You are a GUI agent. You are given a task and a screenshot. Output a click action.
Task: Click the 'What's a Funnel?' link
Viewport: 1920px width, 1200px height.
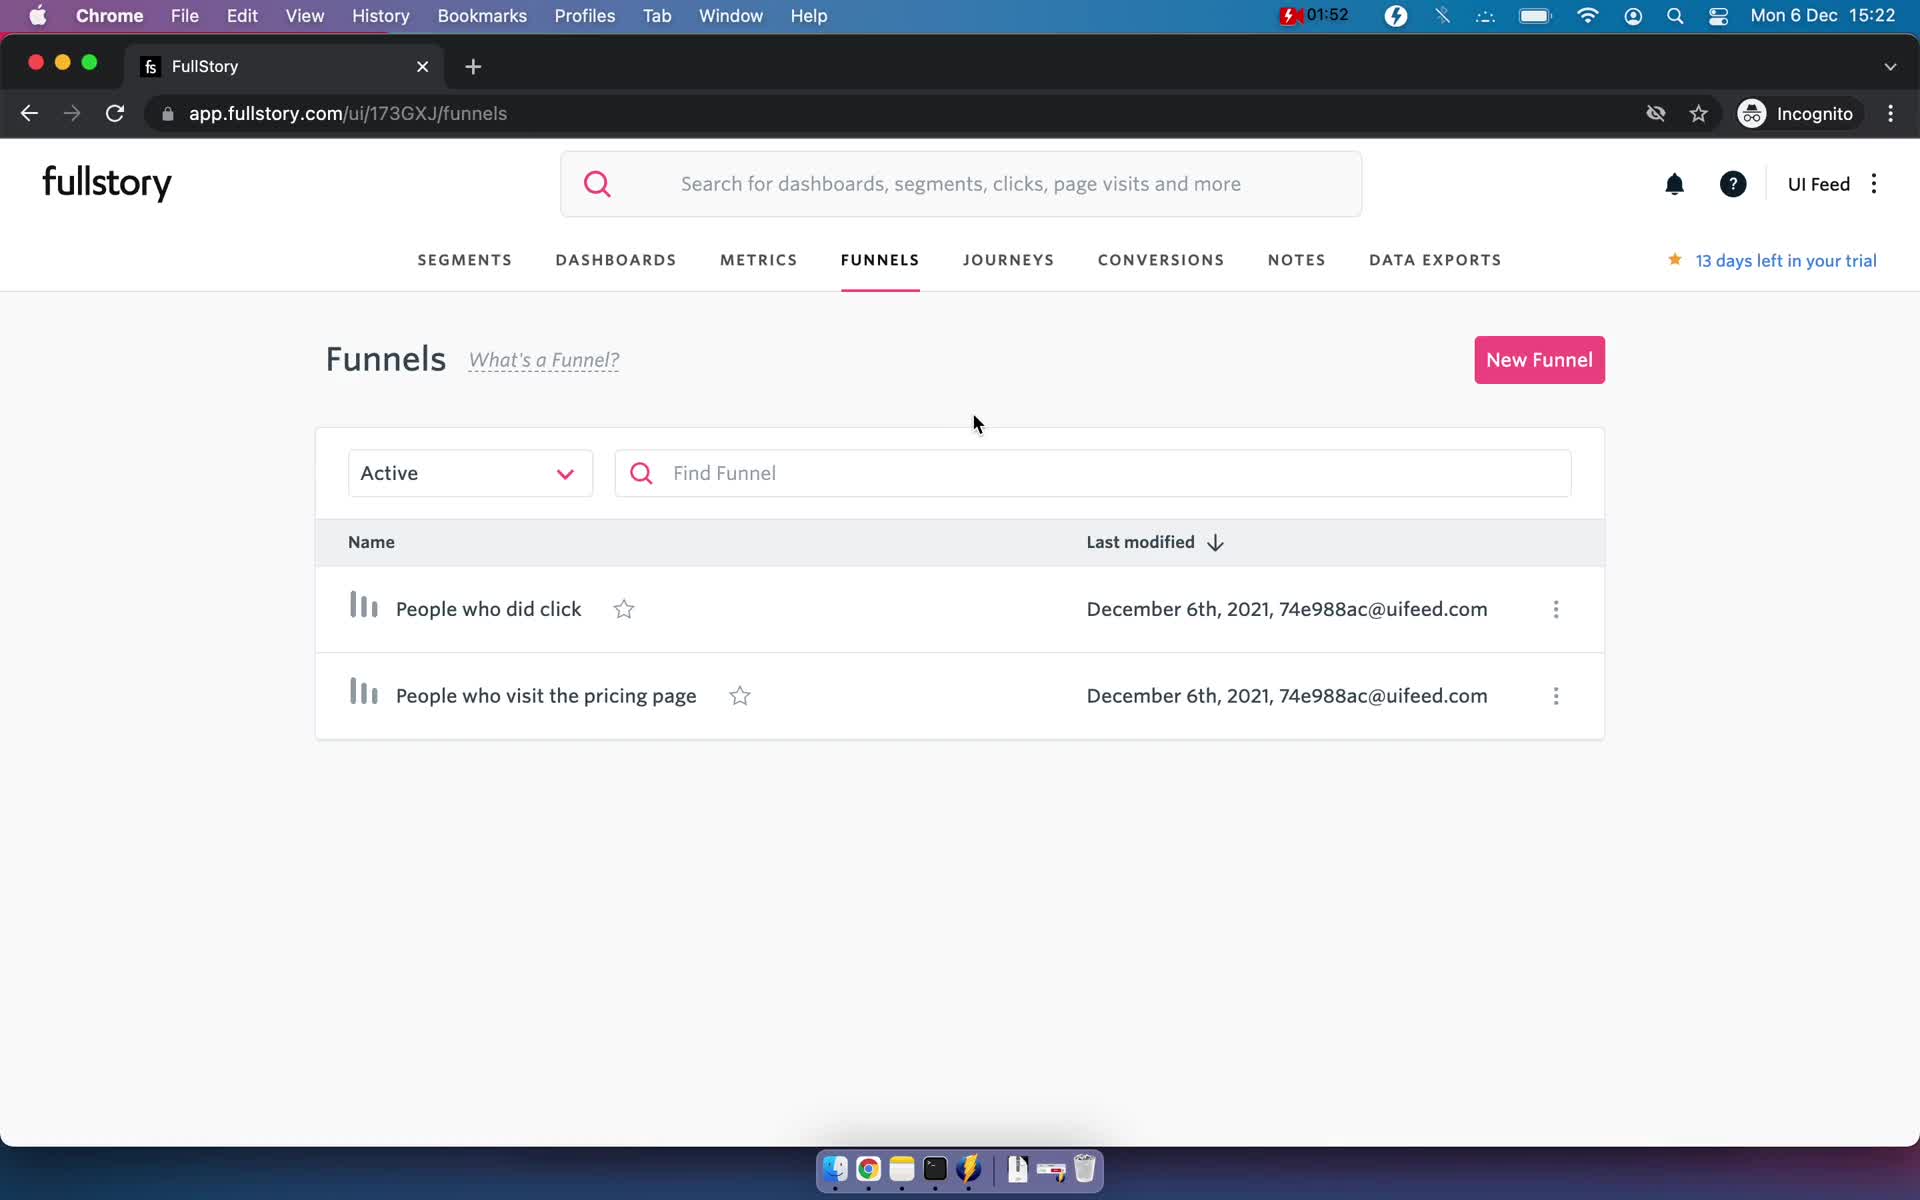point(545,361)
